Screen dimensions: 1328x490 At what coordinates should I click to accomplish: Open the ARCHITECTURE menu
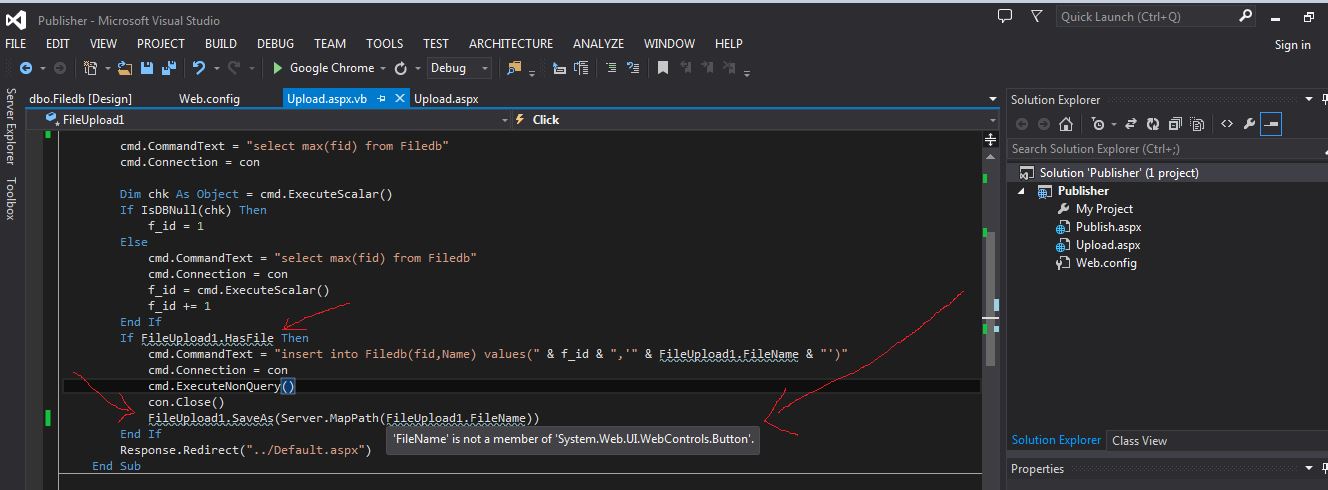point(511,43)
